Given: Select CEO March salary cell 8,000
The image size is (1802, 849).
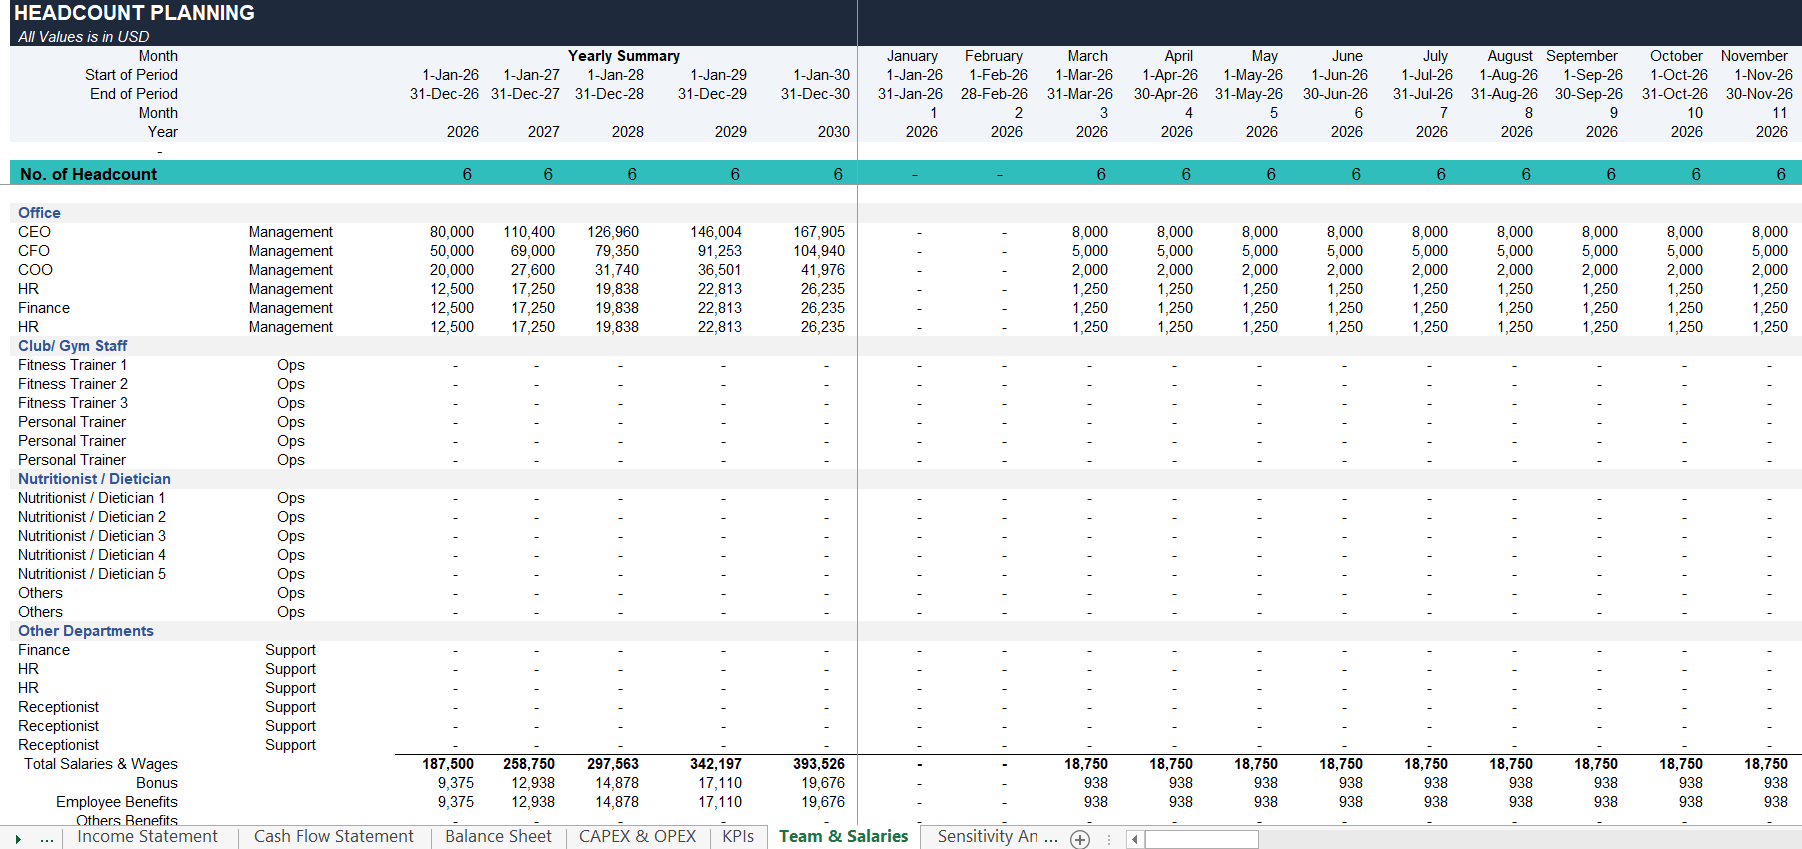Looking at the screenshot, I should pyautogui.click(x=1090, y=232).
